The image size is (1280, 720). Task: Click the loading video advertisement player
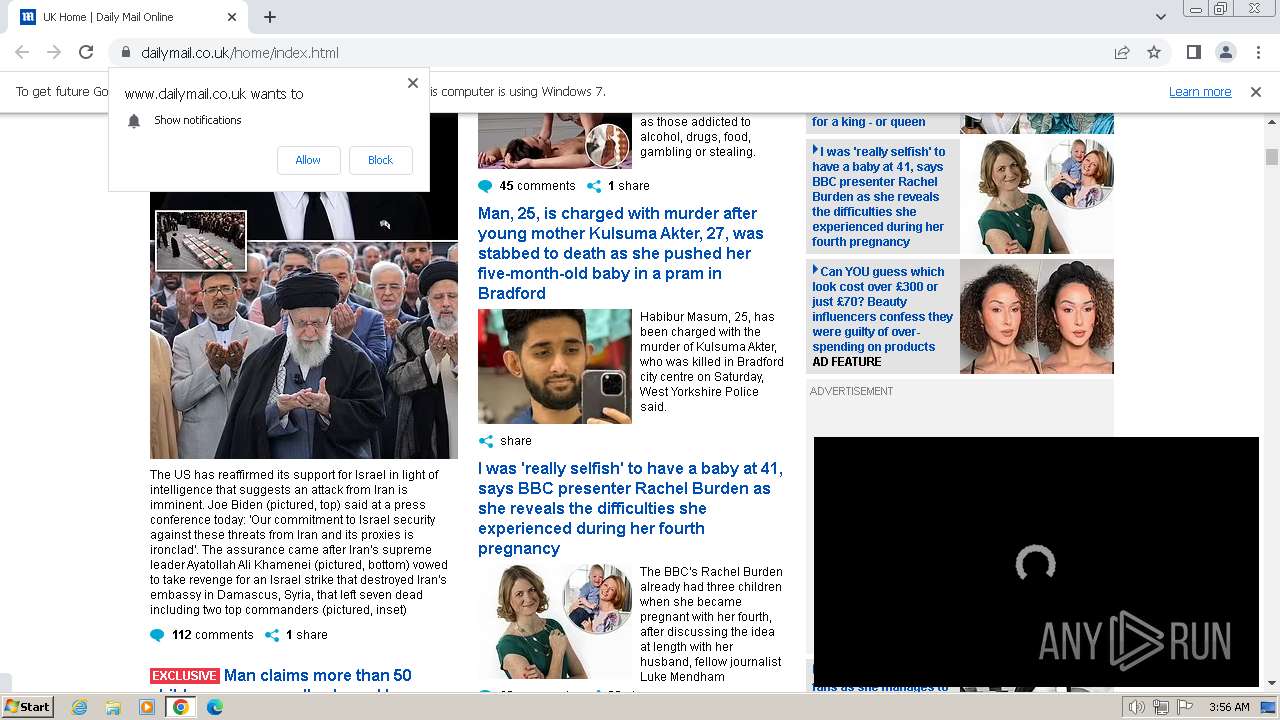point(1036,562)
